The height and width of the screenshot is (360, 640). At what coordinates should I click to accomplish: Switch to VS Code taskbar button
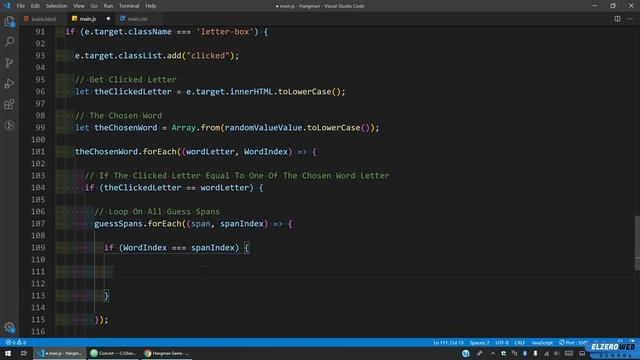(x=60, y=353)
